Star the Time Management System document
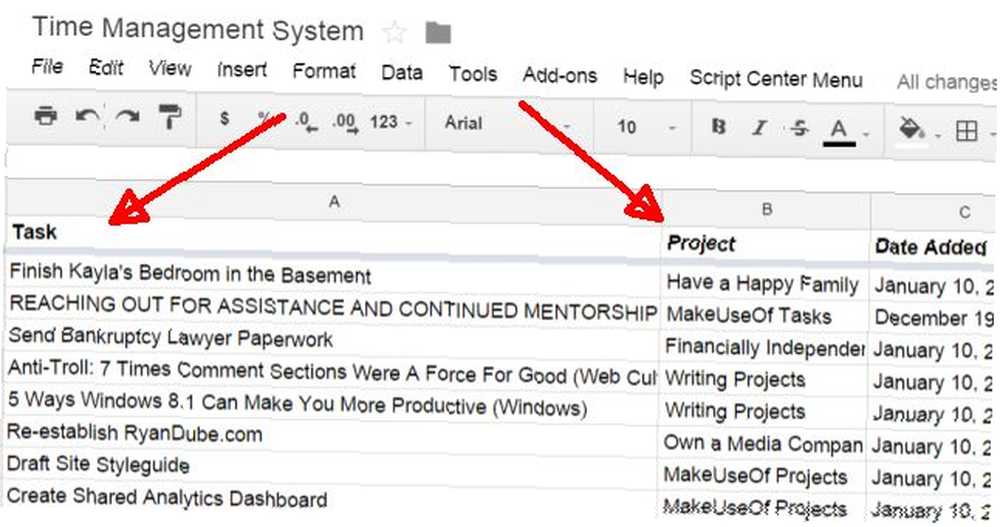 [x=395, y=32]
